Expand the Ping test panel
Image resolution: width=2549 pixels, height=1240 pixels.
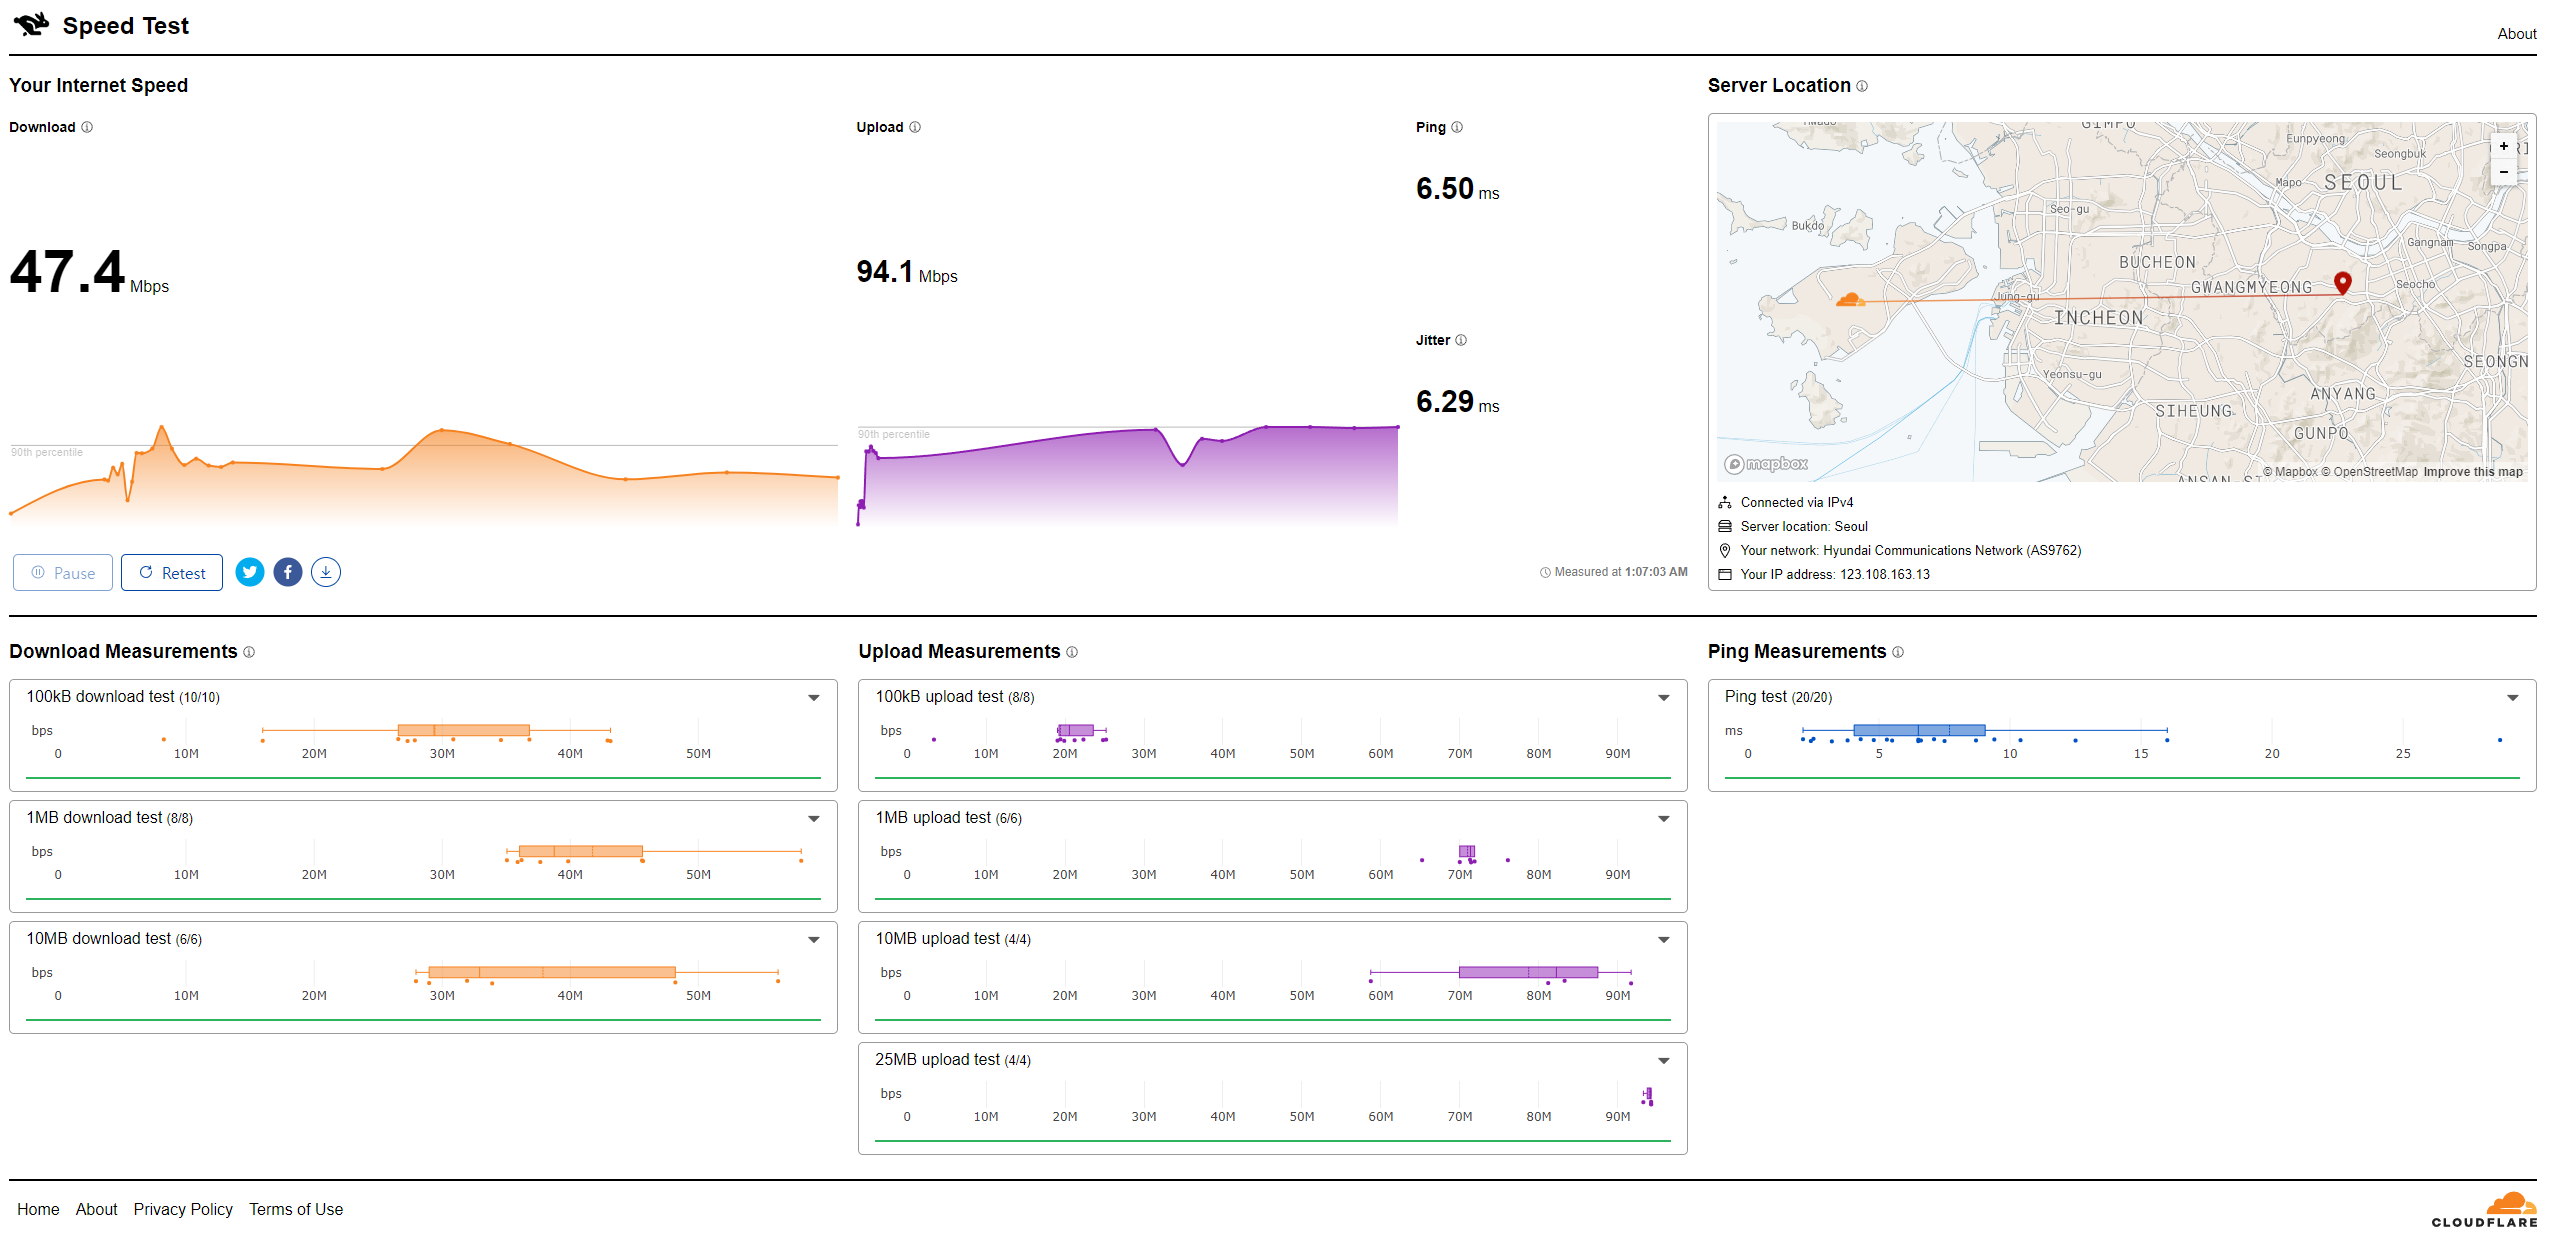coord(2513,698)
